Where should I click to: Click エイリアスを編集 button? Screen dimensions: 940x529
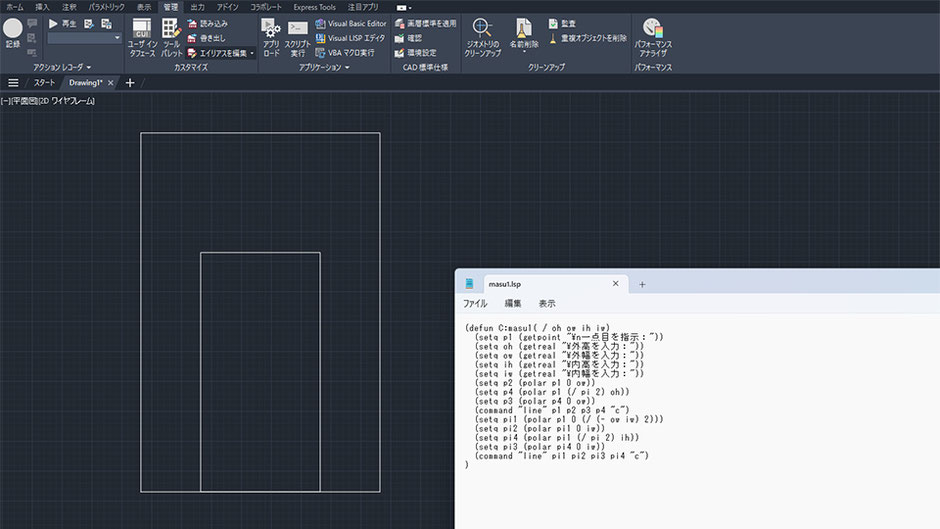coord(217,53)
